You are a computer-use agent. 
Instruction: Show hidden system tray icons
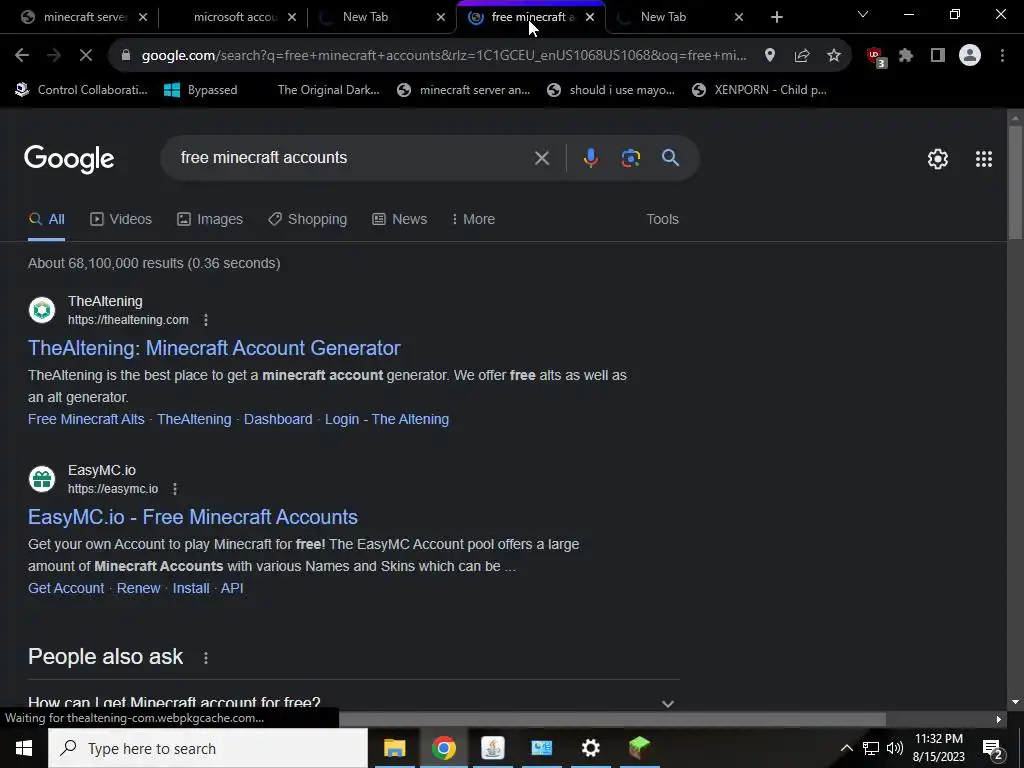tap(846, 748)
